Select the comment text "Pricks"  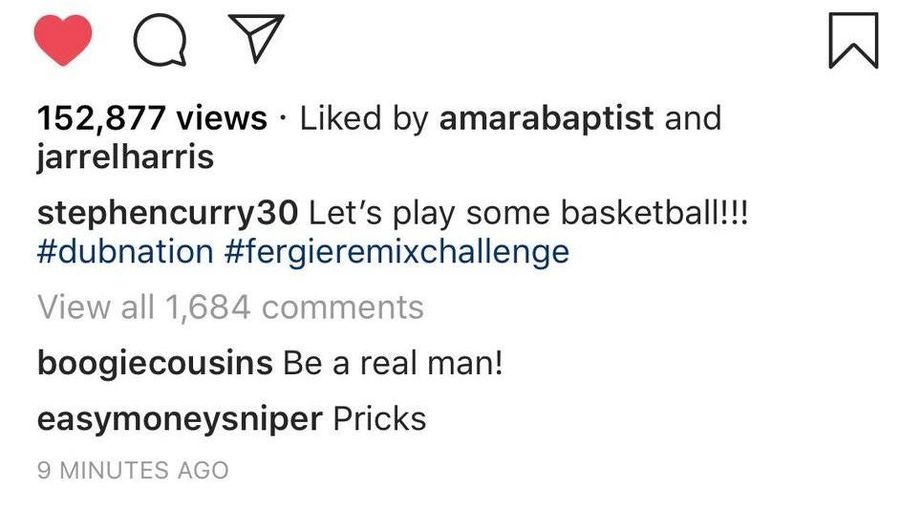[x=379, y=419]
